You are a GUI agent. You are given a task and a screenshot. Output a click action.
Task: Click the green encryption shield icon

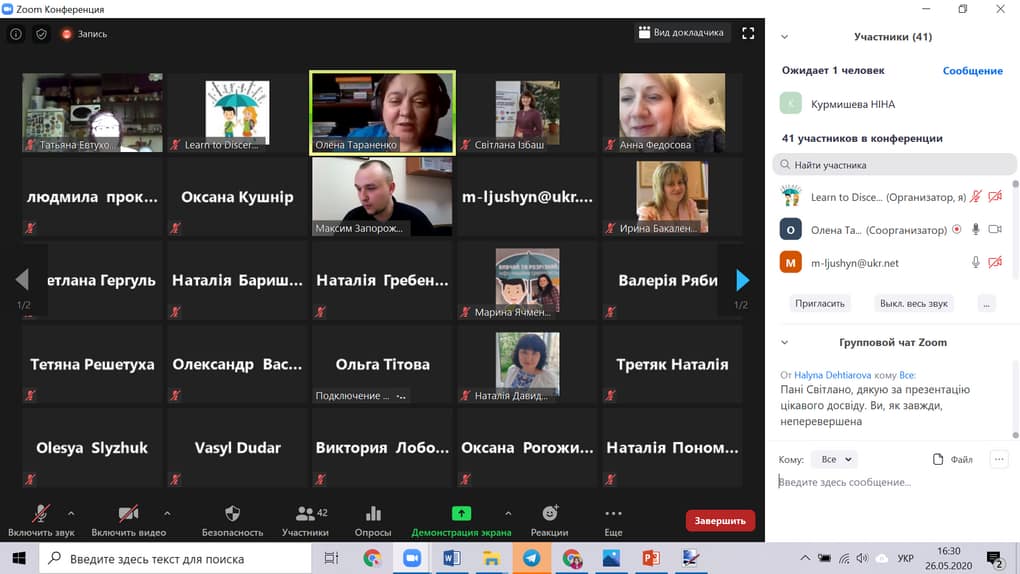[41, 34]
